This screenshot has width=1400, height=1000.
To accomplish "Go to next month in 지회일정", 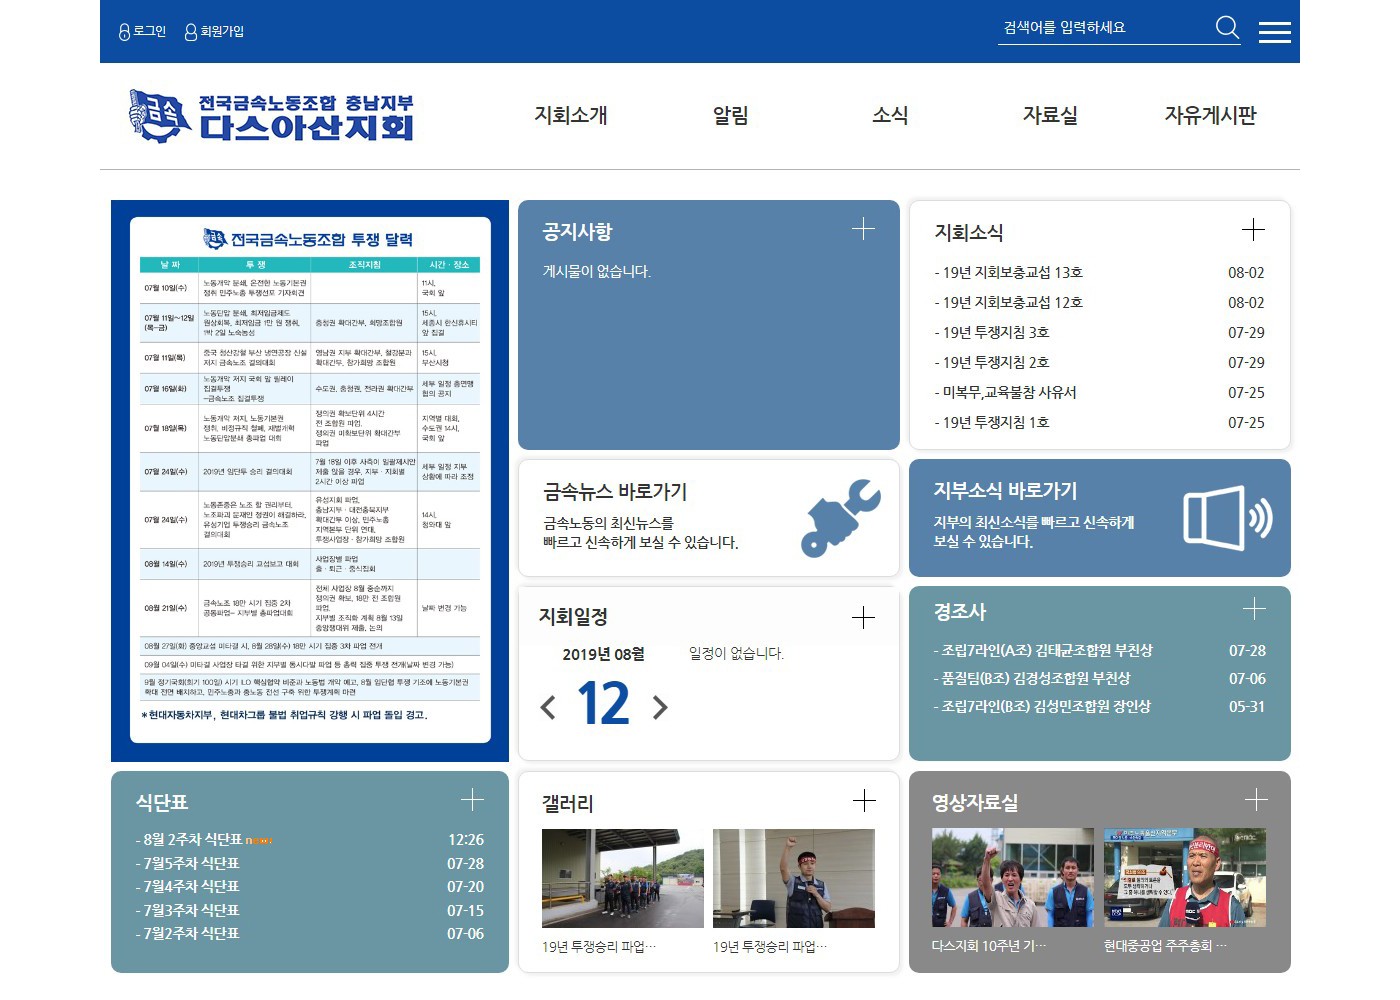I will click(660, 708).
